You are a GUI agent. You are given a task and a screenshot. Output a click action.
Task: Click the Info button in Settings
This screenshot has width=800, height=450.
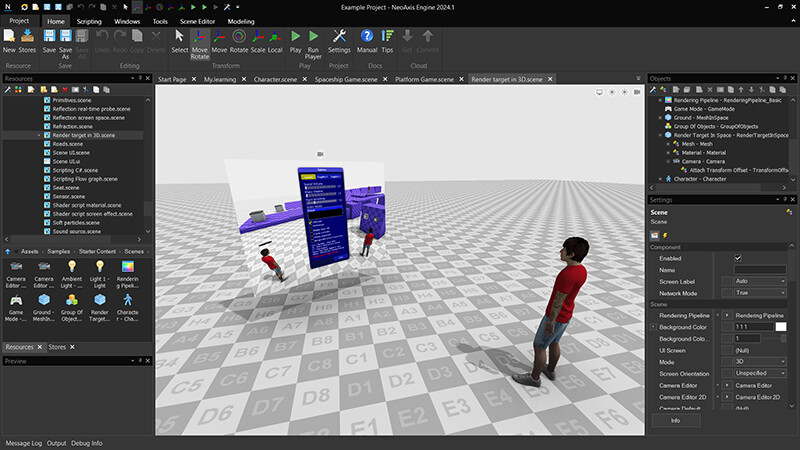tap(676, 421)
